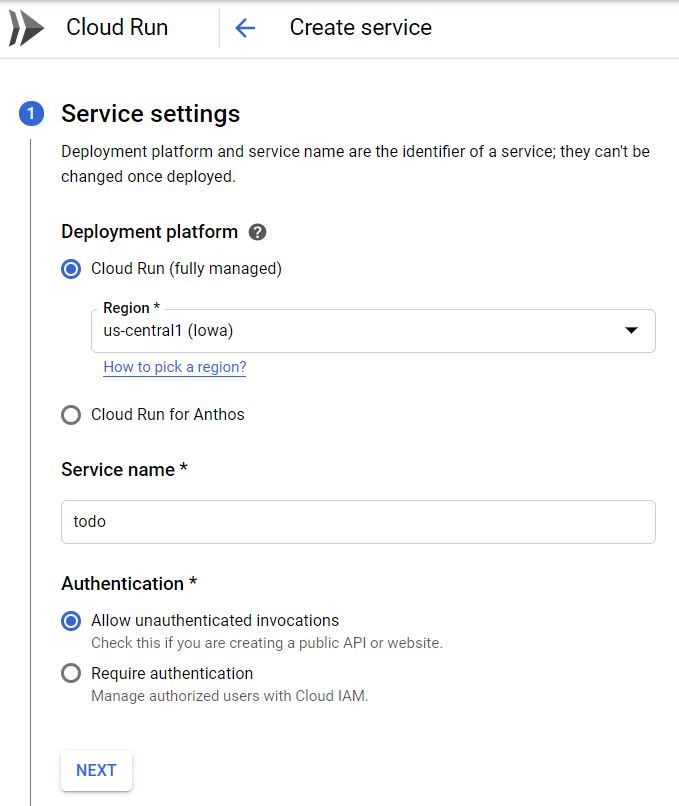The width and height of the screenshot is (679, 806).
Task: Choose Allow unauthenticated invocations option
Action: 71,621
